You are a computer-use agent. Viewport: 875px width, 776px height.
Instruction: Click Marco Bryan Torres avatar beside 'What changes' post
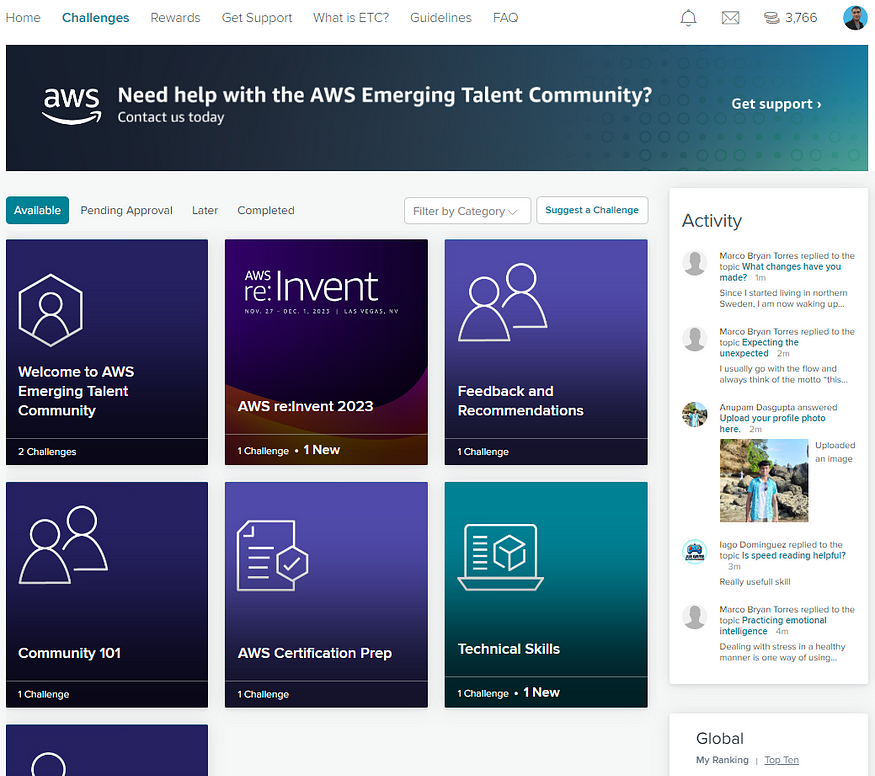tap(695, 263)
